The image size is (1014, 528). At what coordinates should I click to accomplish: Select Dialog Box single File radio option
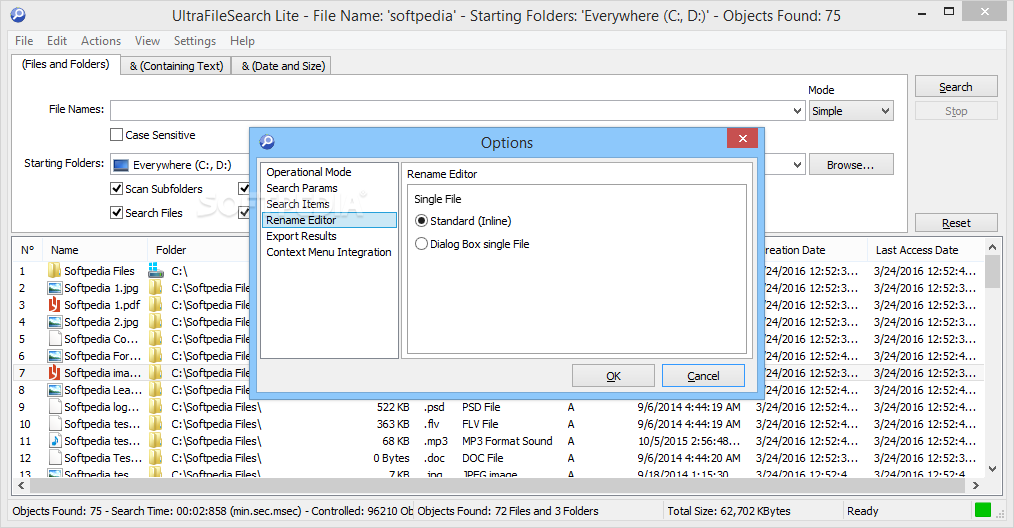pyautogui.click(x=422, y=244)
